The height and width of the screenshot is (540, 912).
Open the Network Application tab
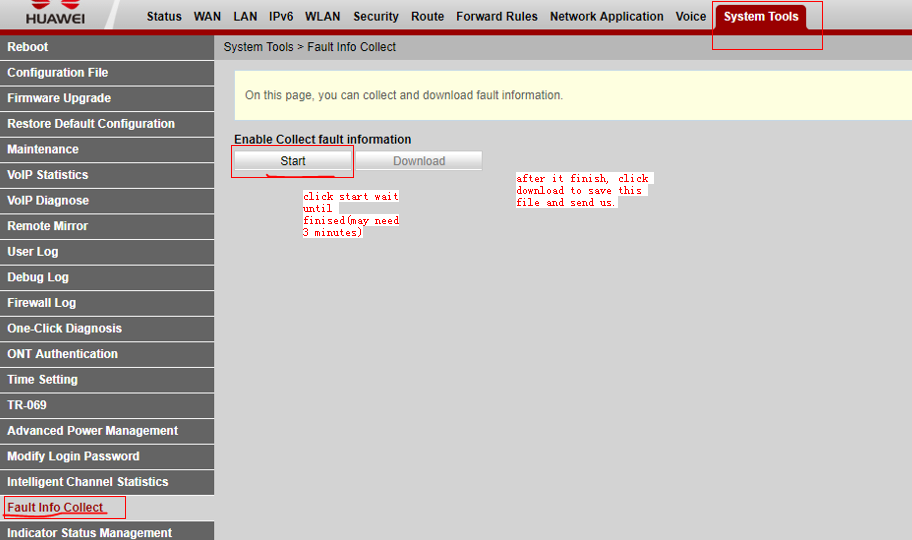(x=606, y=17)
